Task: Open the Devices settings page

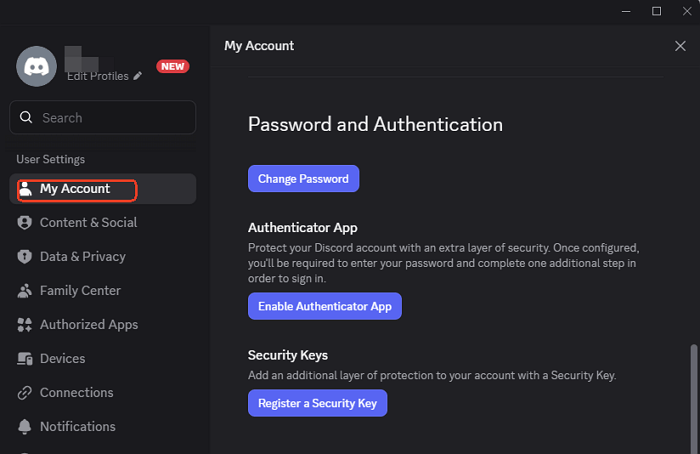Action: [x=103, y=358]
